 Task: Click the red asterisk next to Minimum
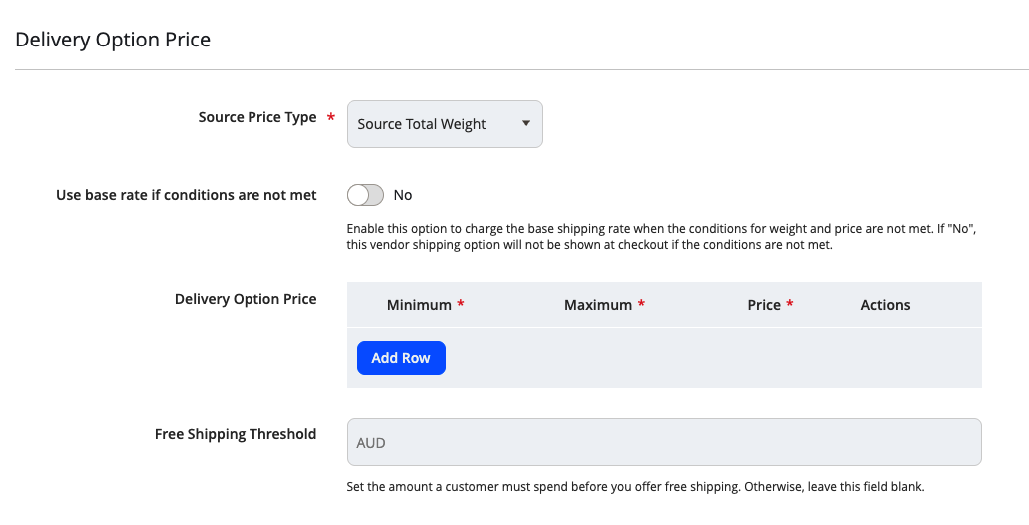461,305
